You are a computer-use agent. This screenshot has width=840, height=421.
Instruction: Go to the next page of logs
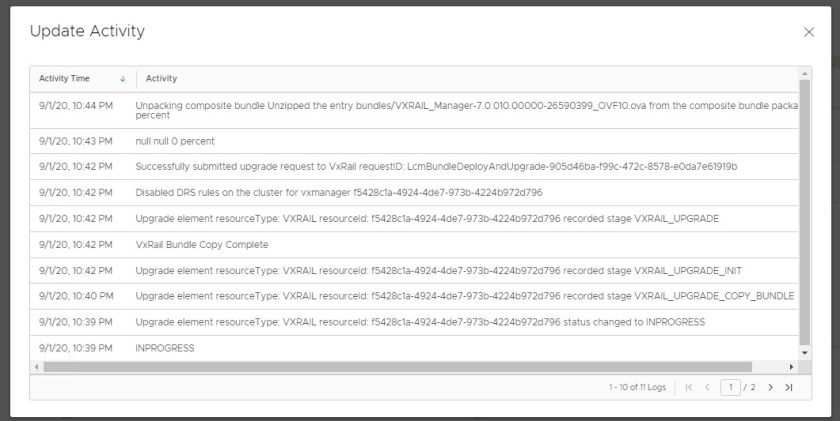(x=770, y=387)
